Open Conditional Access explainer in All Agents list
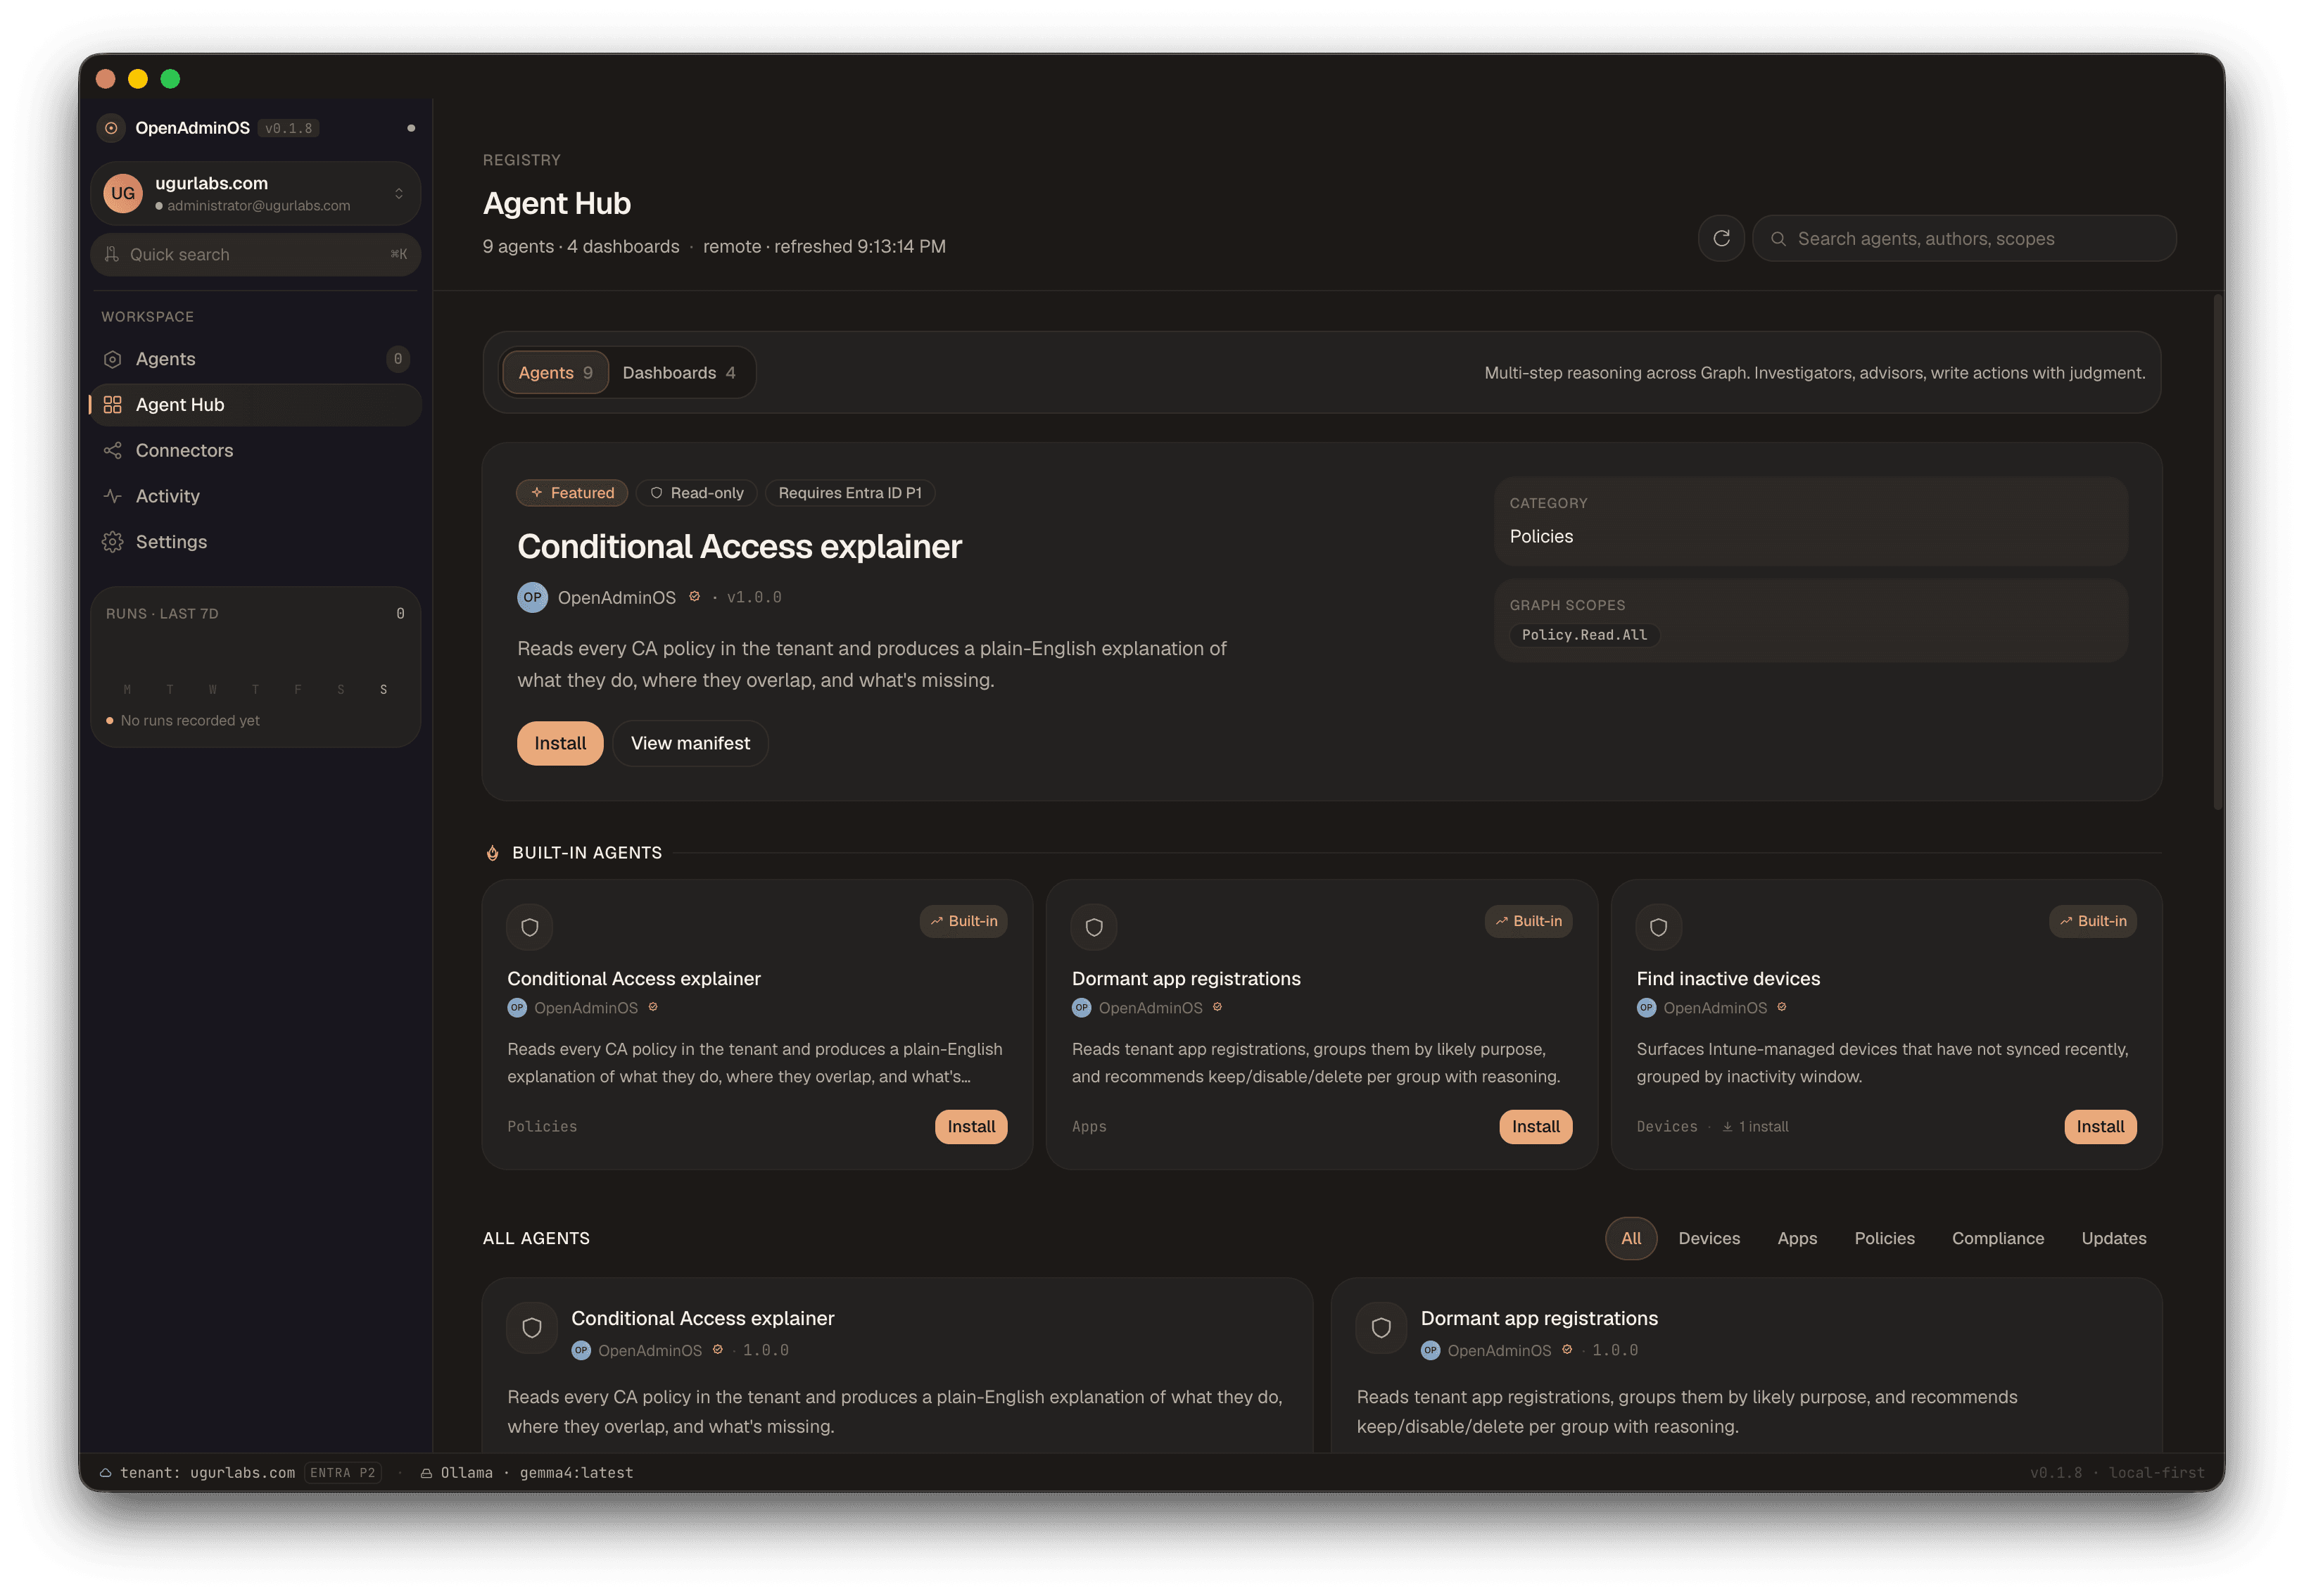 tap(702, 1318)
